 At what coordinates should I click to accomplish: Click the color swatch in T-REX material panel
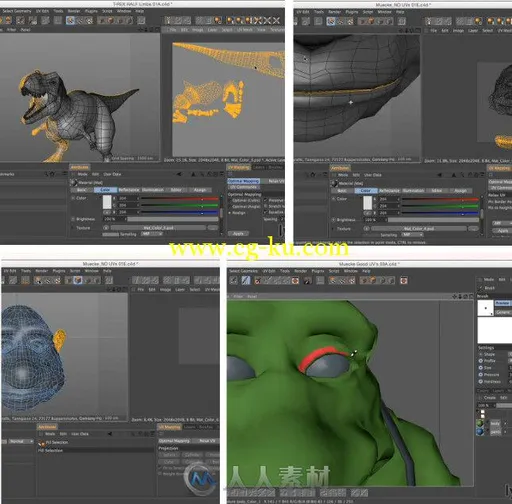pos(107,202)
